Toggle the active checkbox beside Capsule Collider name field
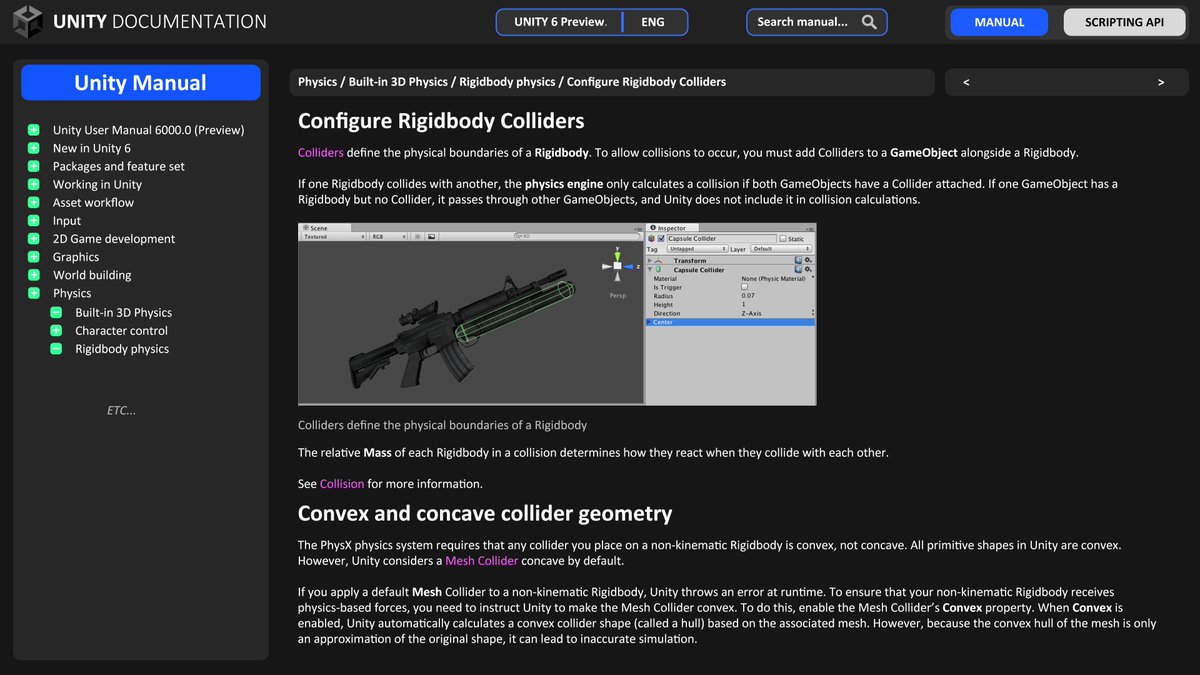The image size is (1200, 675). click(x=661, y=239)
